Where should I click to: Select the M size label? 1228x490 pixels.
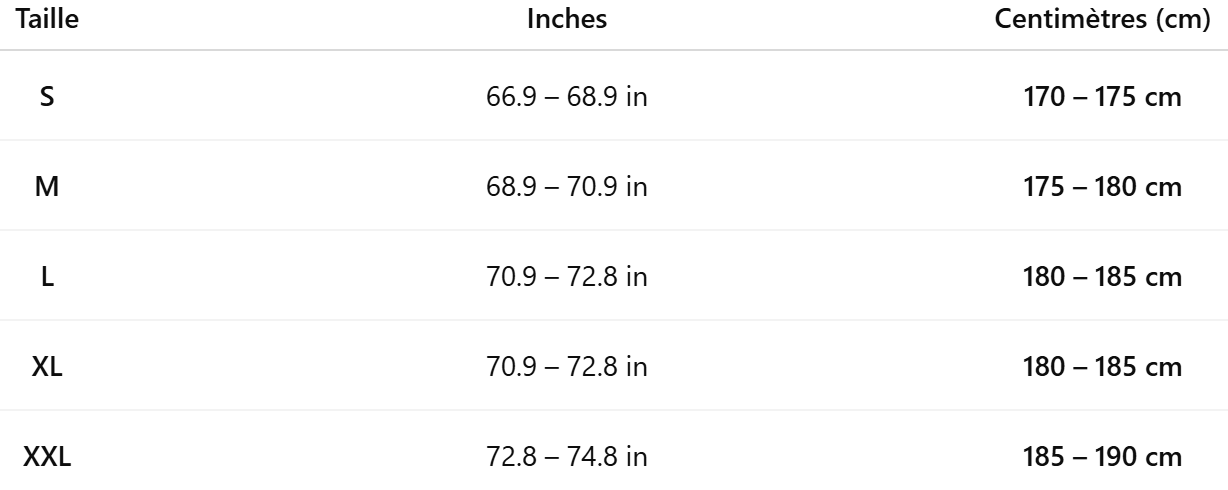[x=47, y=188]
